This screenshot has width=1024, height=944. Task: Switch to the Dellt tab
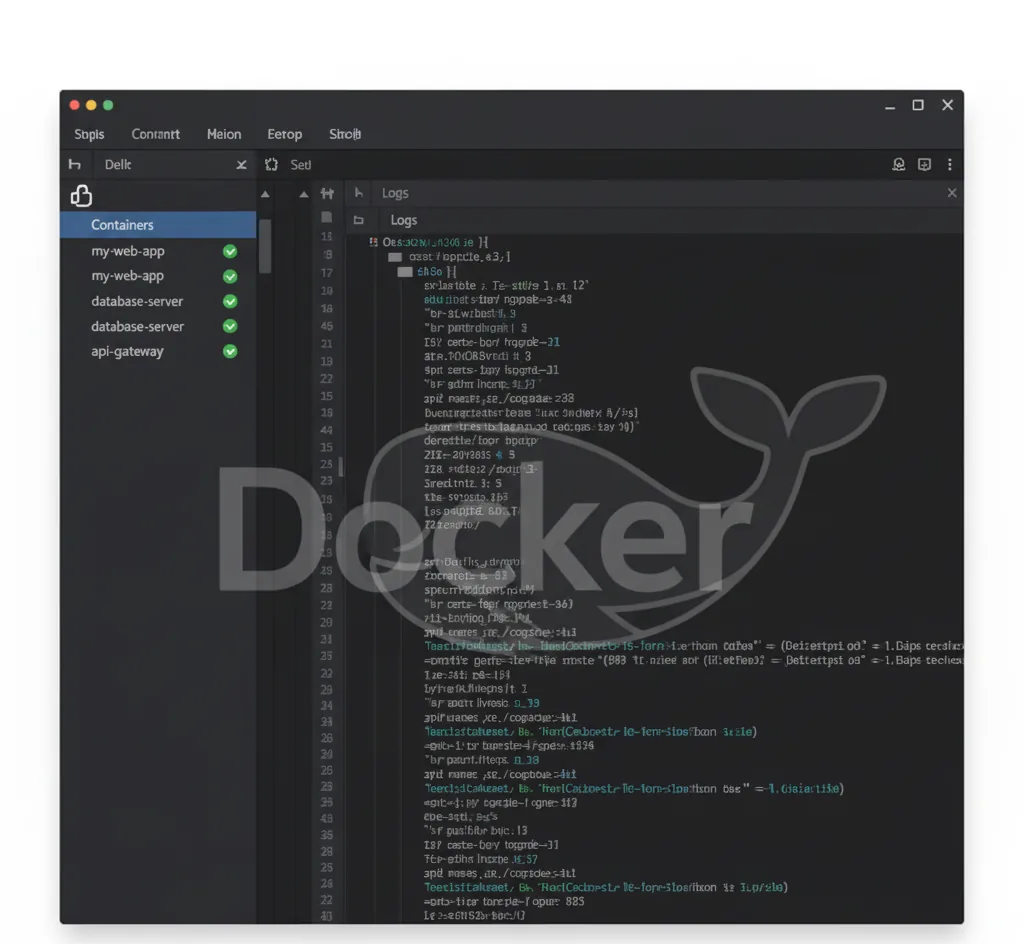pyautogui.click(x=118, y=165)
